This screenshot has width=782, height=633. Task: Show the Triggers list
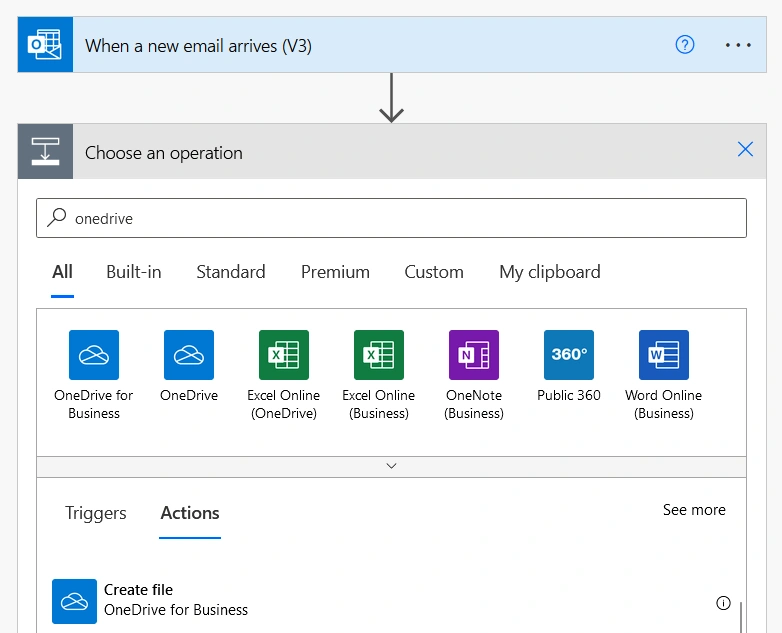point(96,513)
